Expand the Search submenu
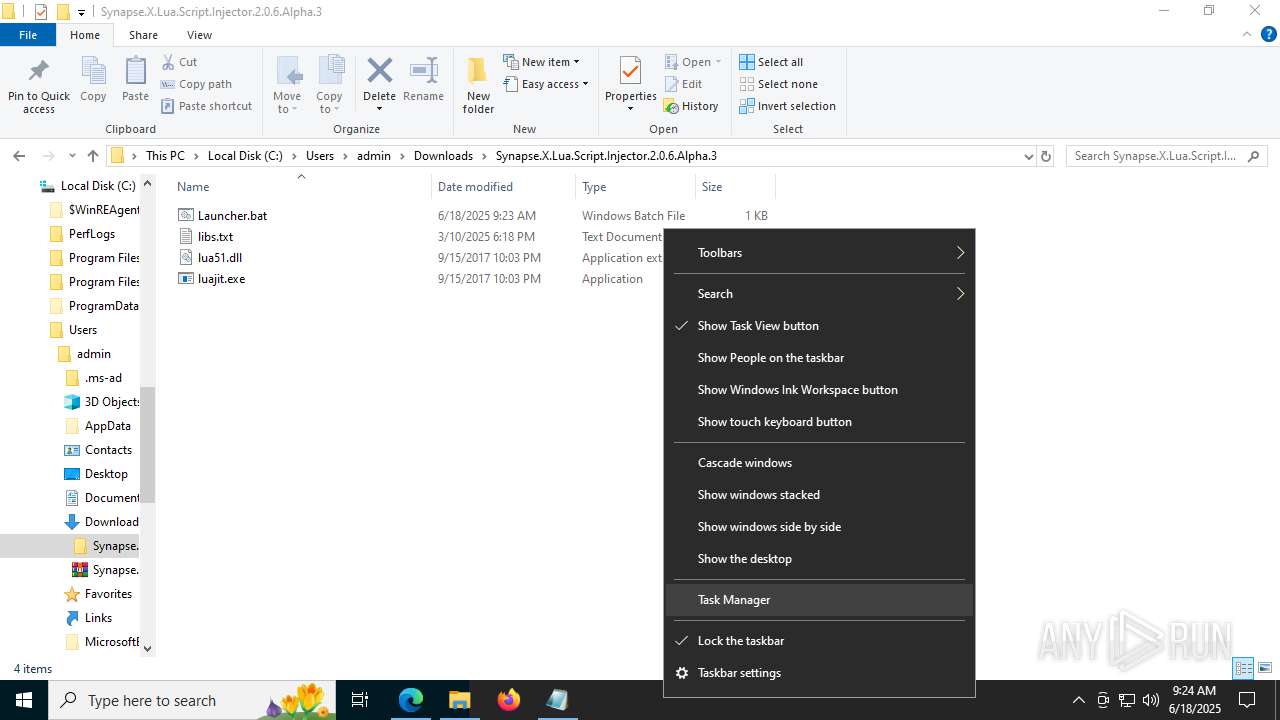This screenshot has height=720, width=1280. [x=819, y=294]
